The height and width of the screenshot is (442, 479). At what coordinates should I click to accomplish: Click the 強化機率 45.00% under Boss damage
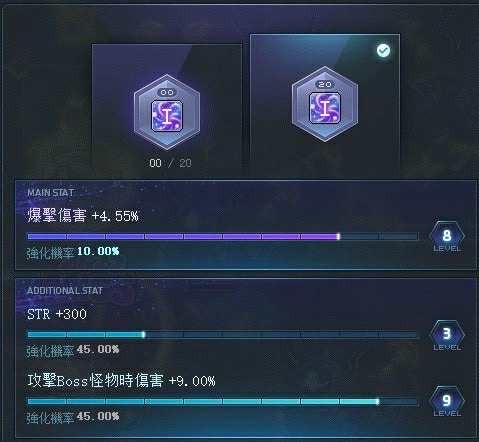coord(73,417)
